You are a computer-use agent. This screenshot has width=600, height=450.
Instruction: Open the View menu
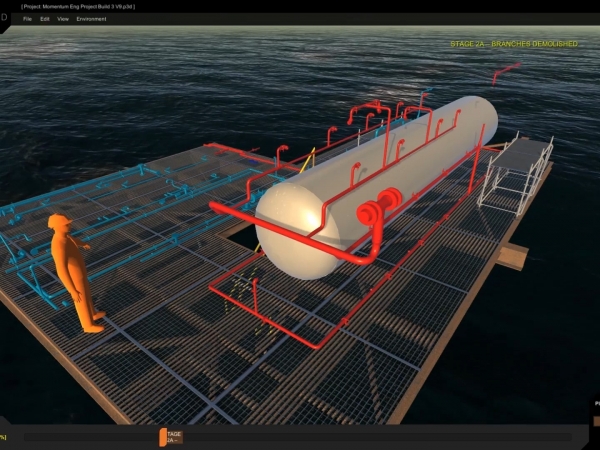pyautogui.click(x=63, y=19)
